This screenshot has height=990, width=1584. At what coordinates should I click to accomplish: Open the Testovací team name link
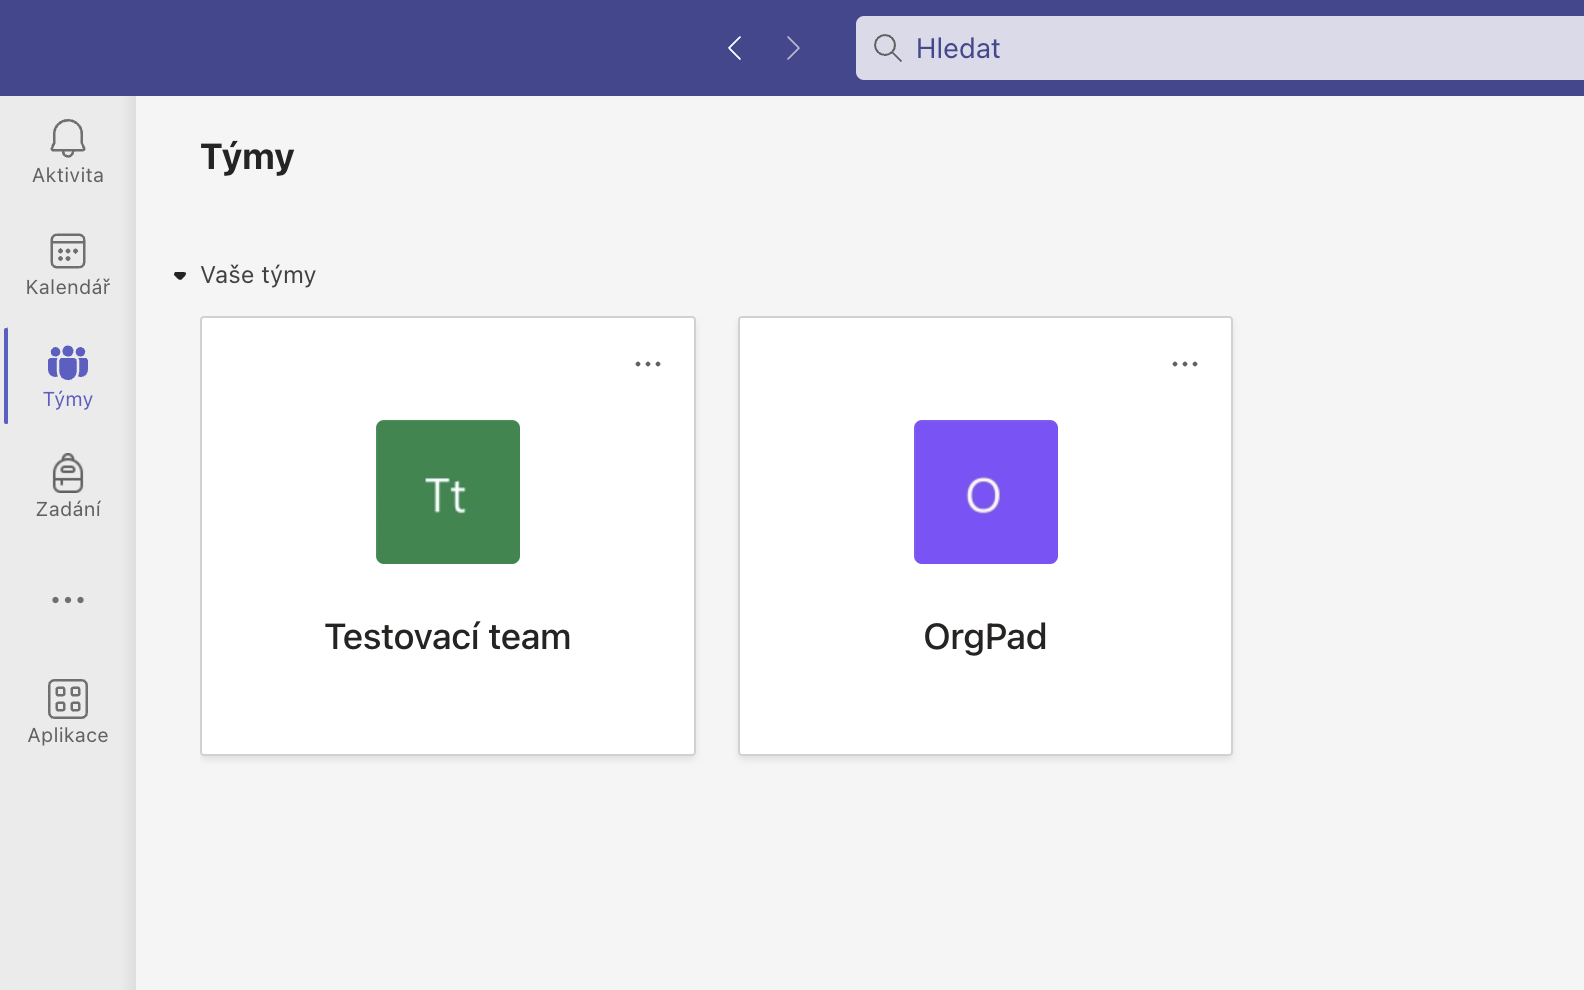tap(448, 637)
